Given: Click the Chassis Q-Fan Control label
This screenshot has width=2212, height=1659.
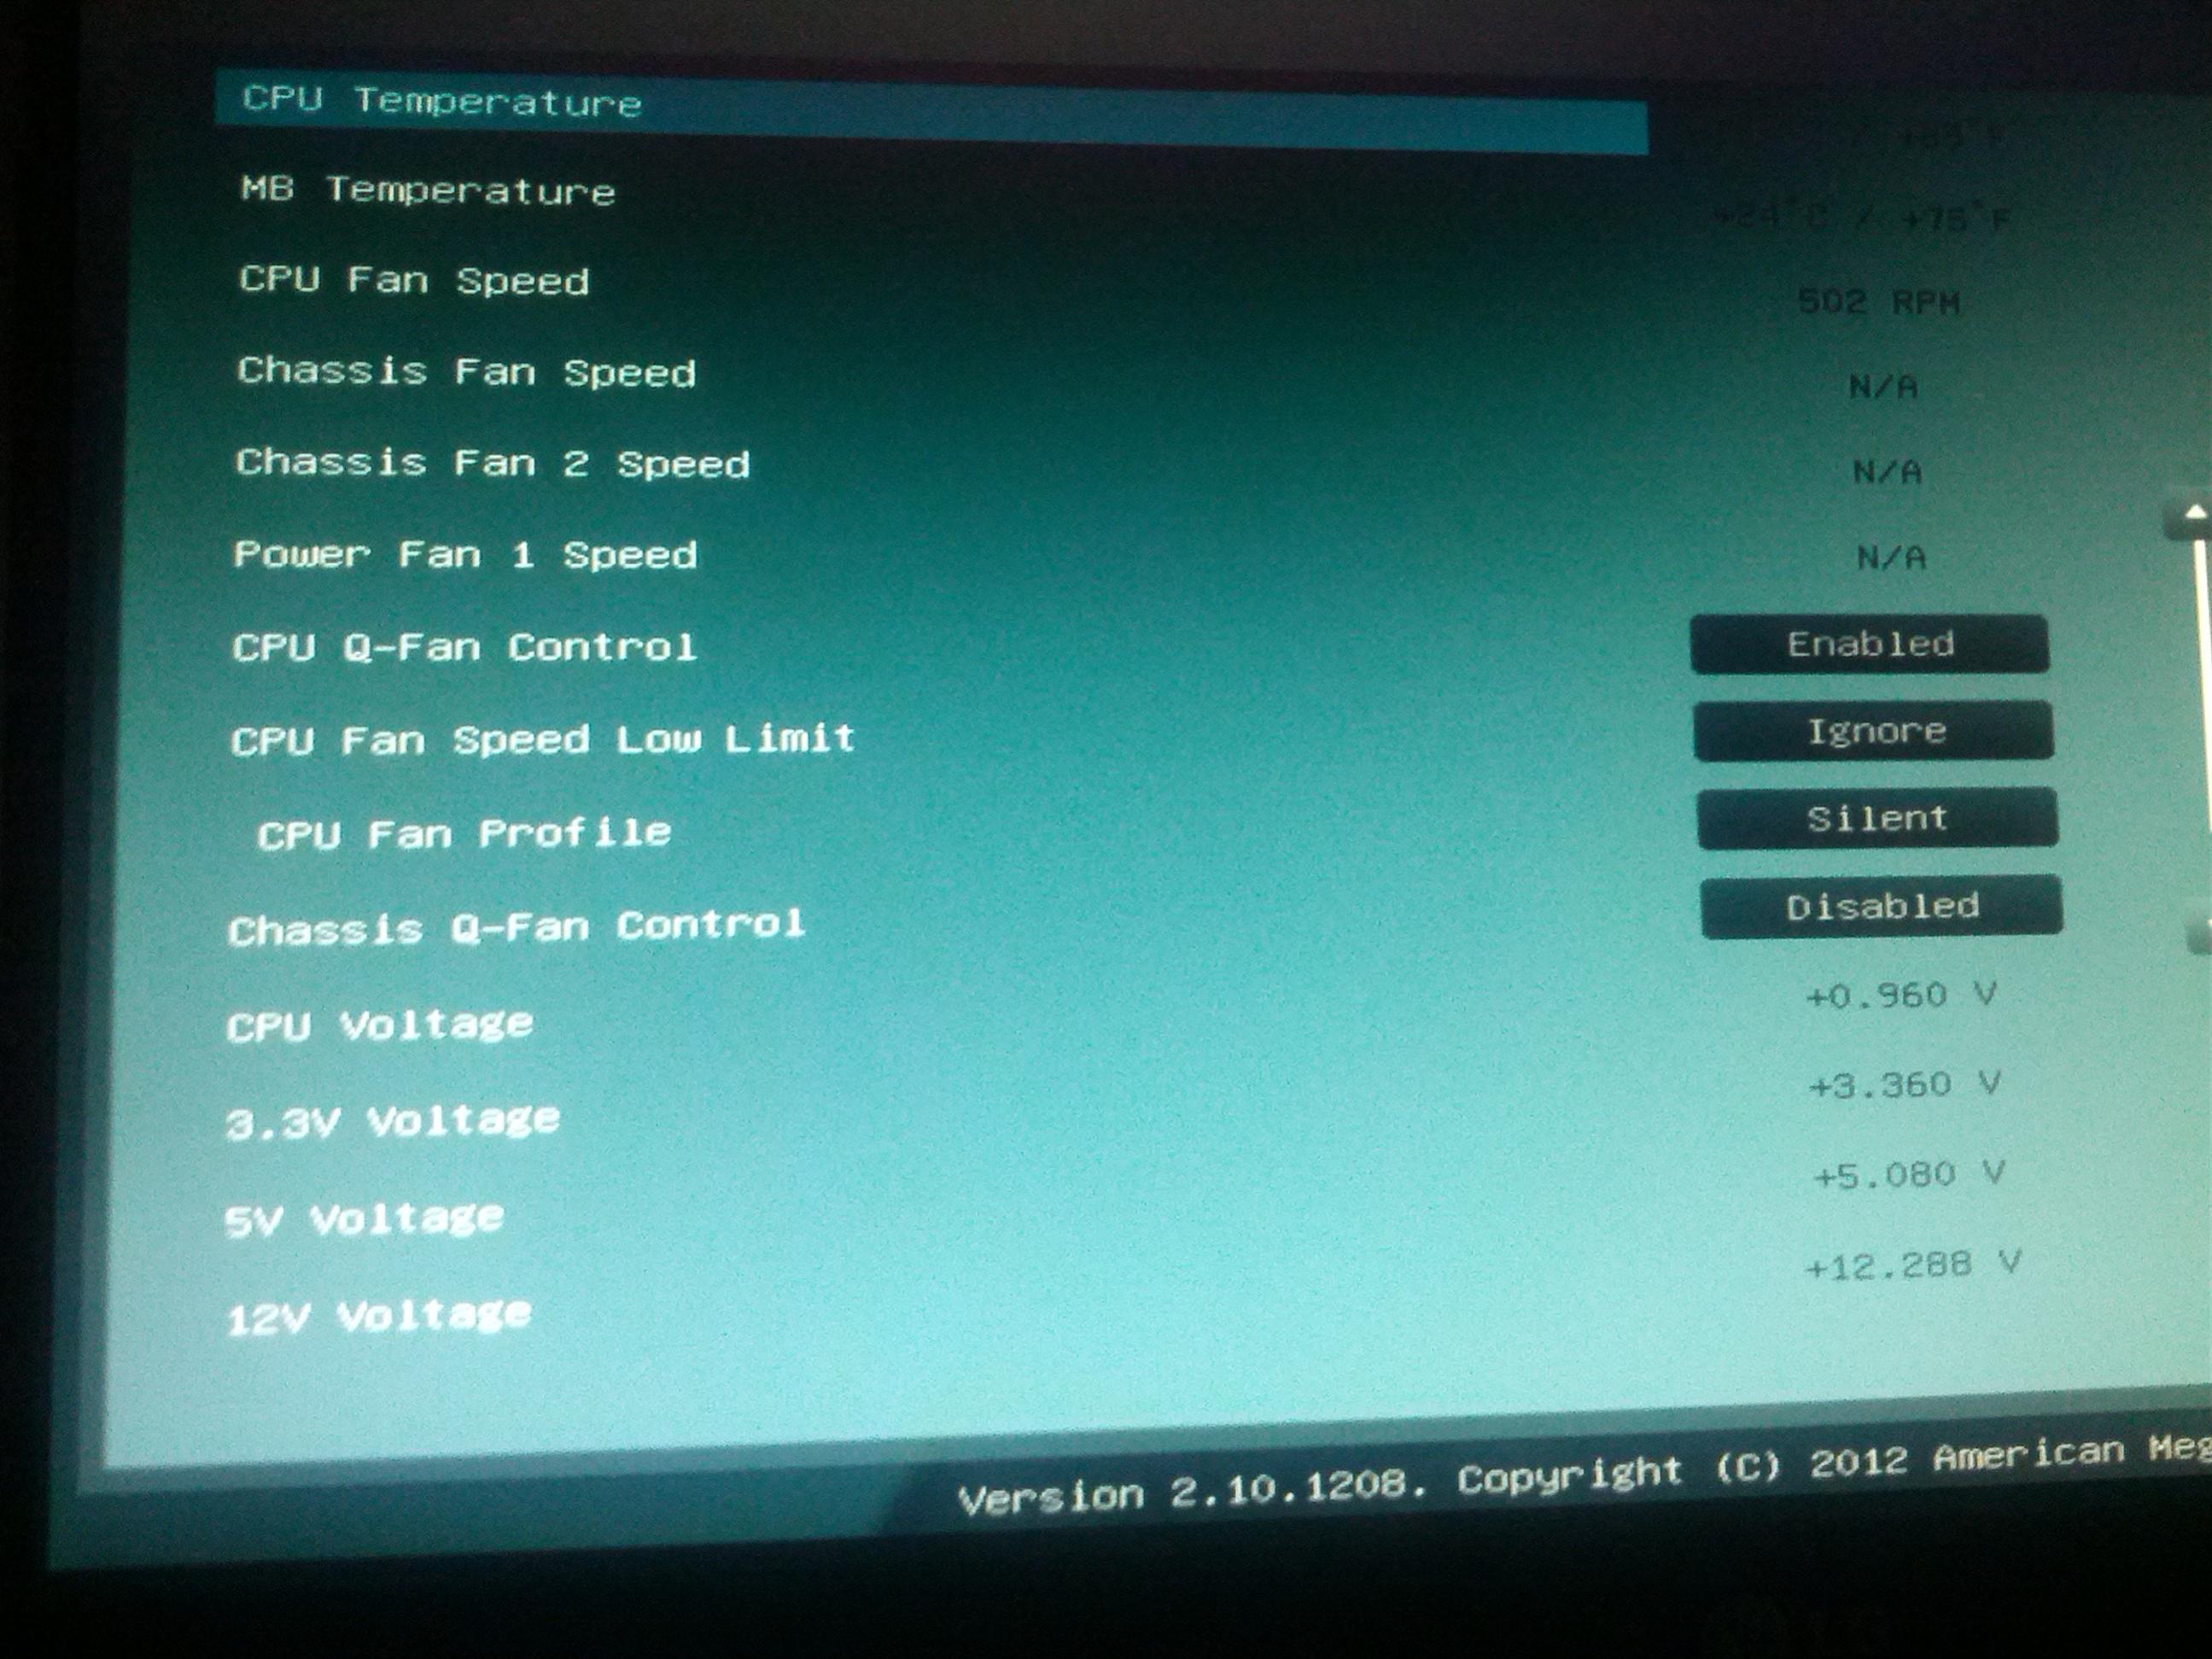Looking at the screenshot, I should 516,927.
